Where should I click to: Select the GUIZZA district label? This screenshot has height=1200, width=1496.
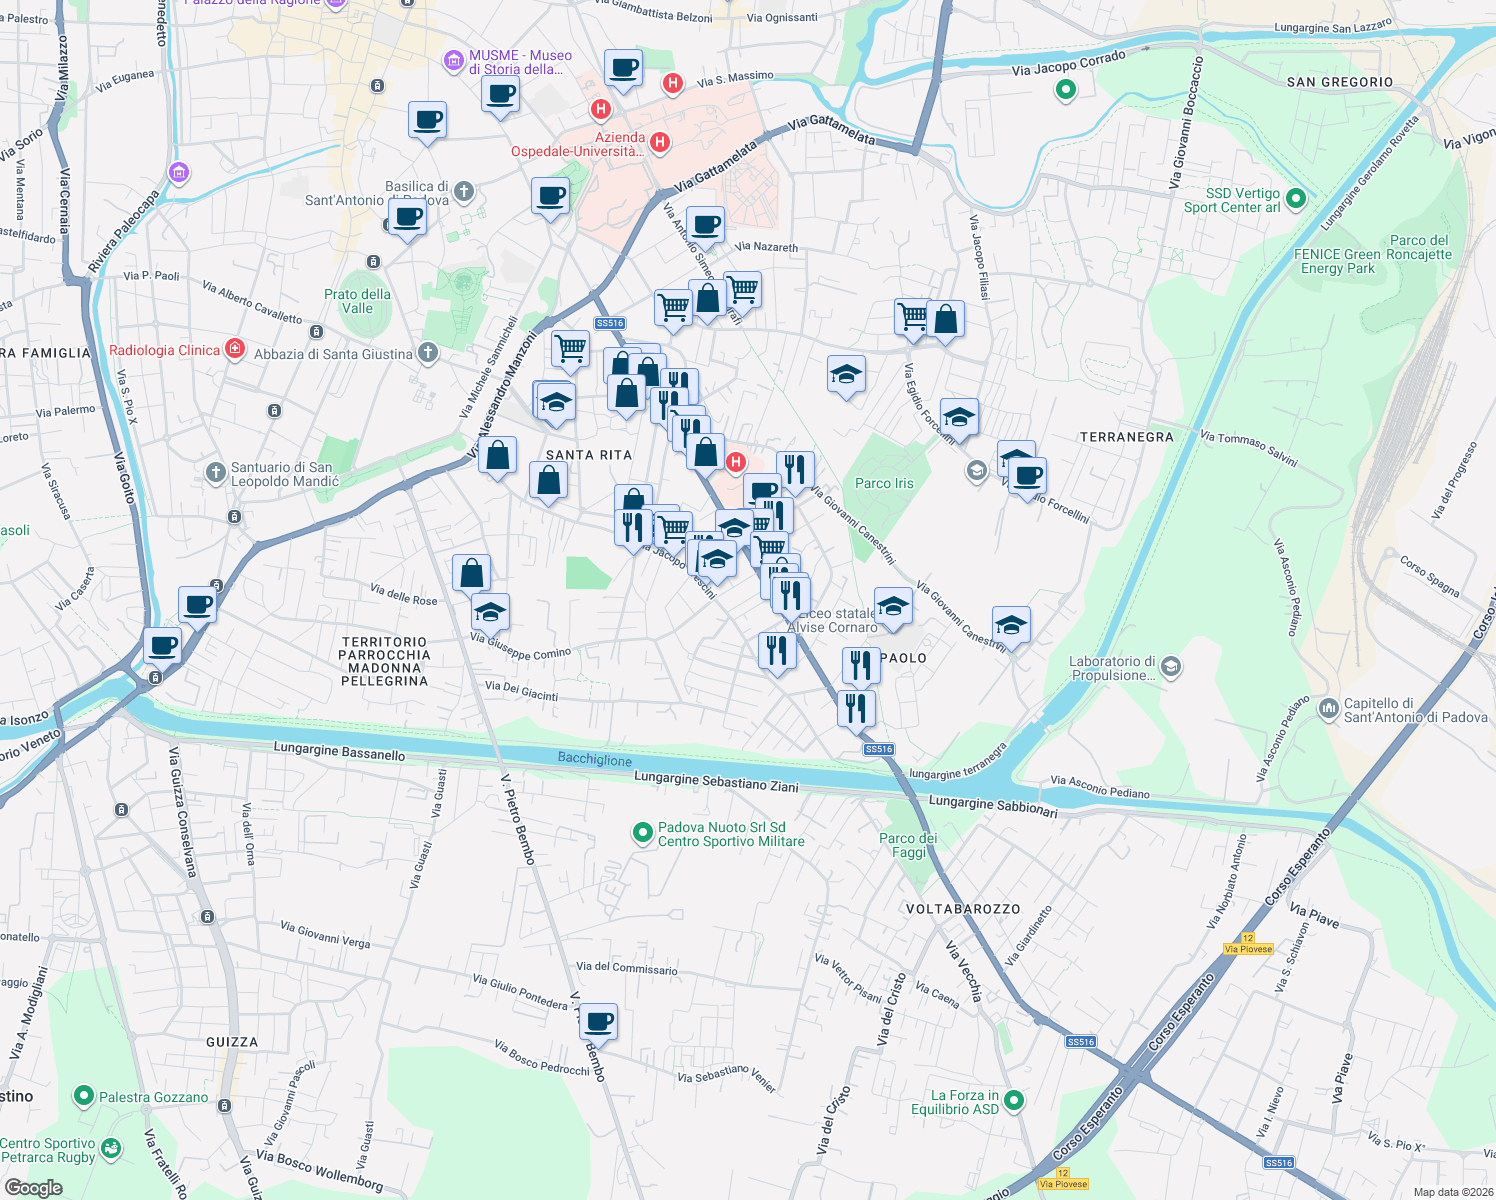(x=232, y=1042)
